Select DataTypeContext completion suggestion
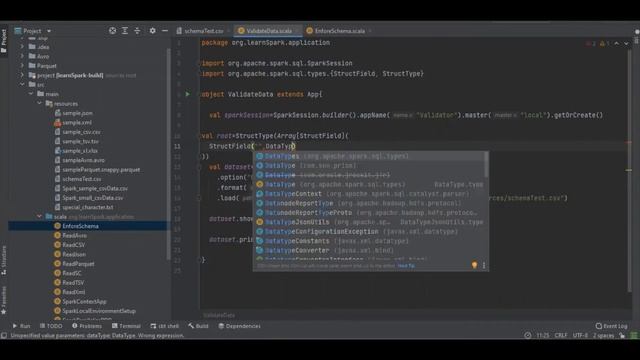Screen dimensions: 640x360 click(369, 194)
